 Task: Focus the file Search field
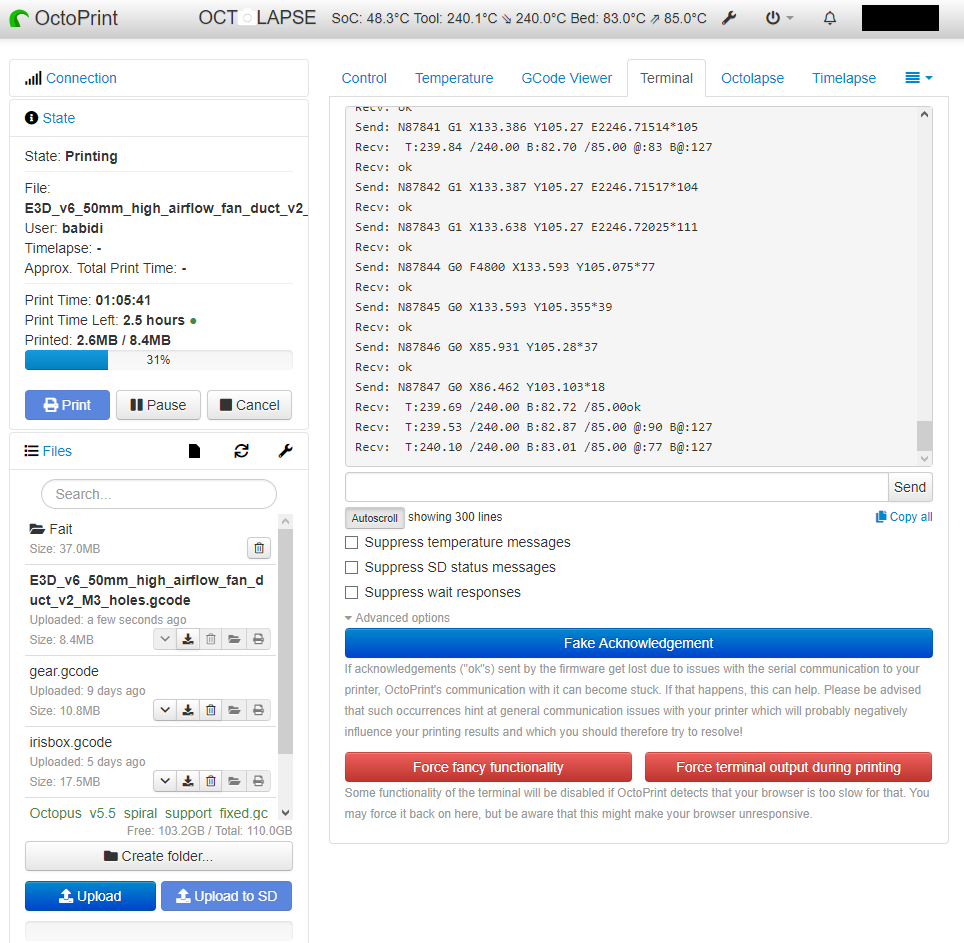(159, 494)
